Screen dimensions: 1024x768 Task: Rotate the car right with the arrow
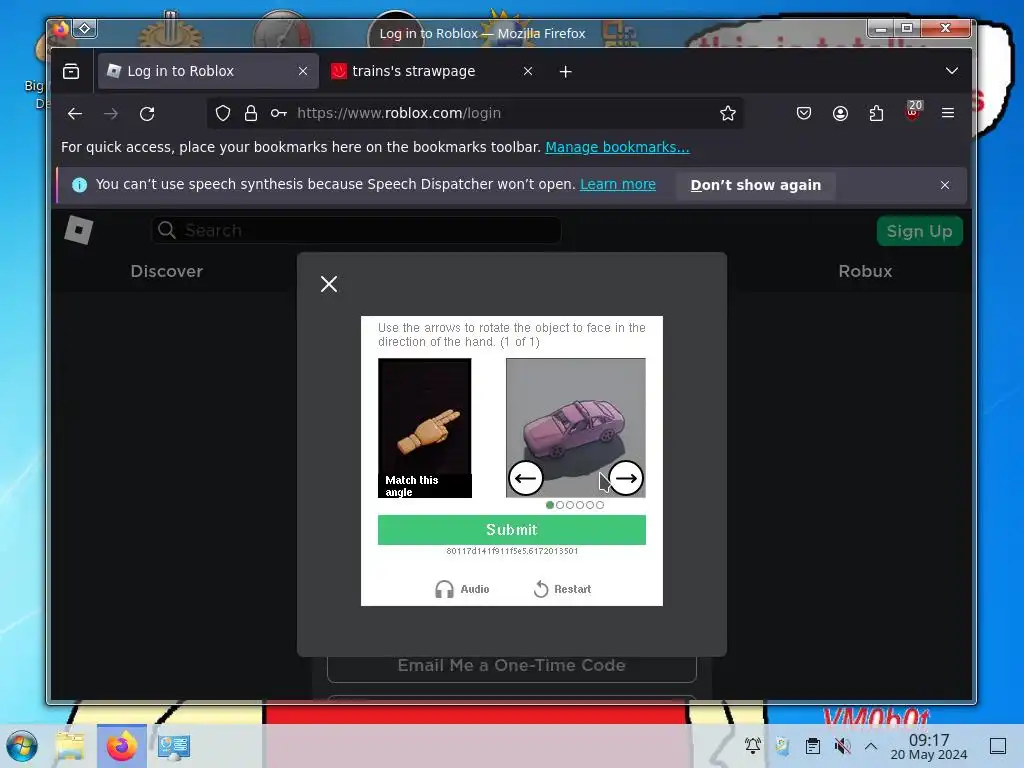point(626,478)
